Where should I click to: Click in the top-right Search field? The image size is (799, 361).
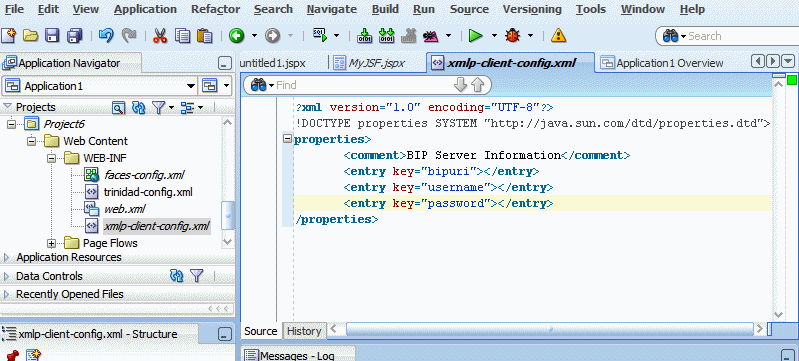743,36
